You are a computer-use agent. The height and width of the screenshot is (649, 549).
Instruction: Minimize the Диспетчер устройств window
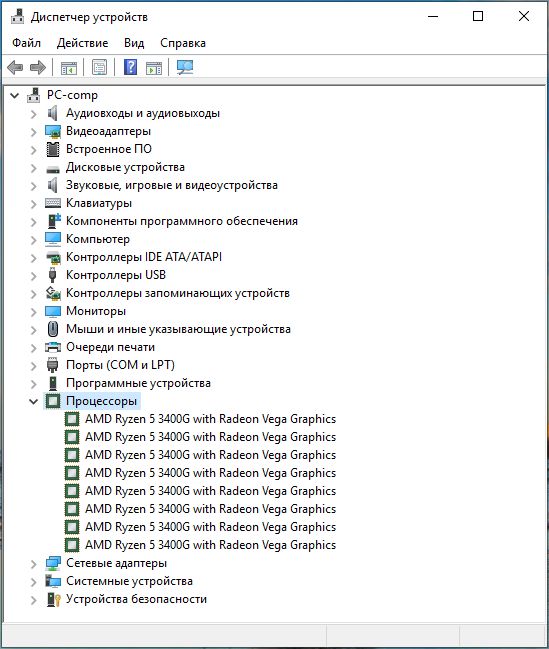click(x=433, y=17)
